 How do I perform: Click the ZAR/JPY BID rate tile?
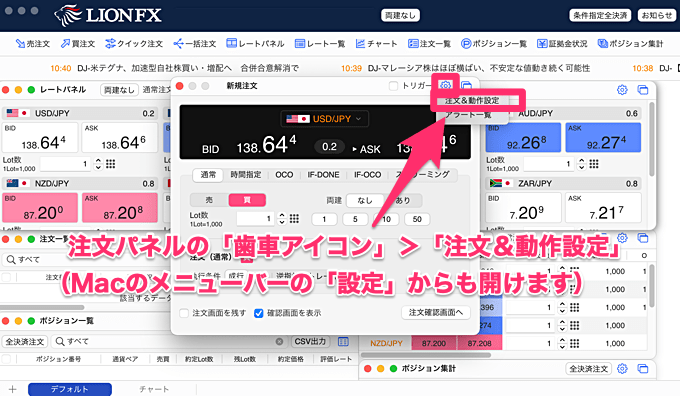click(523, 208)
